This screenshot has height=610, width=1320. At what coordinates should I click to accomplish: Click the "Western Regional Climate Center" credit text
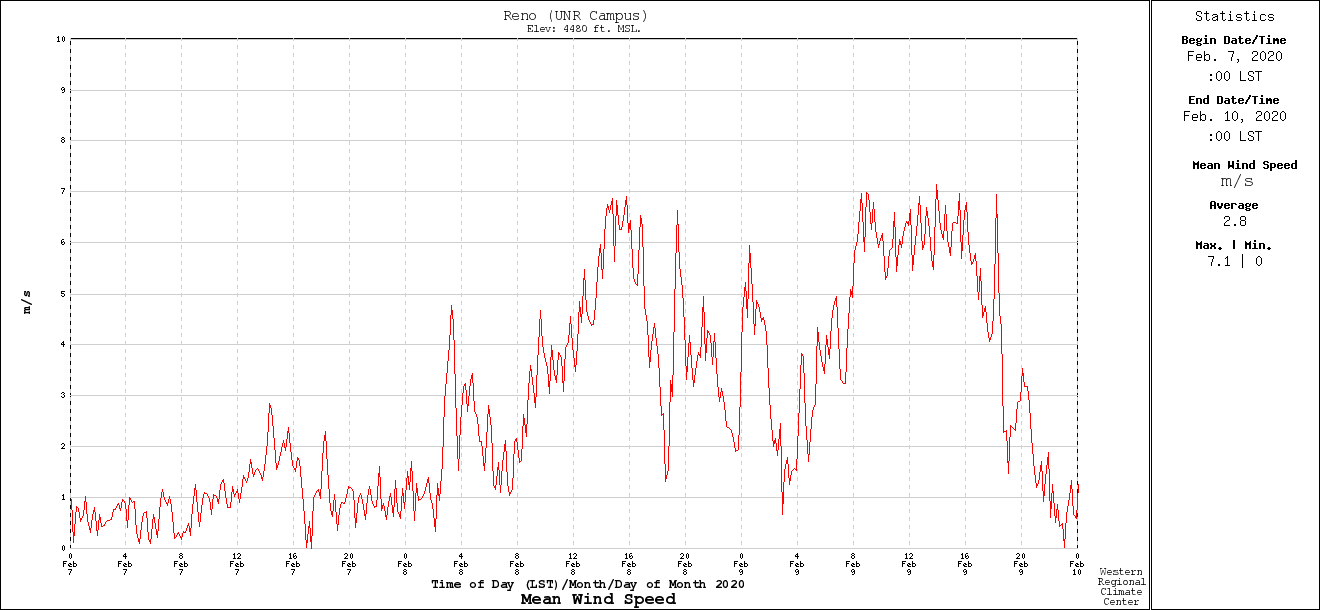pyautogui.click(x=1121, y=587)
